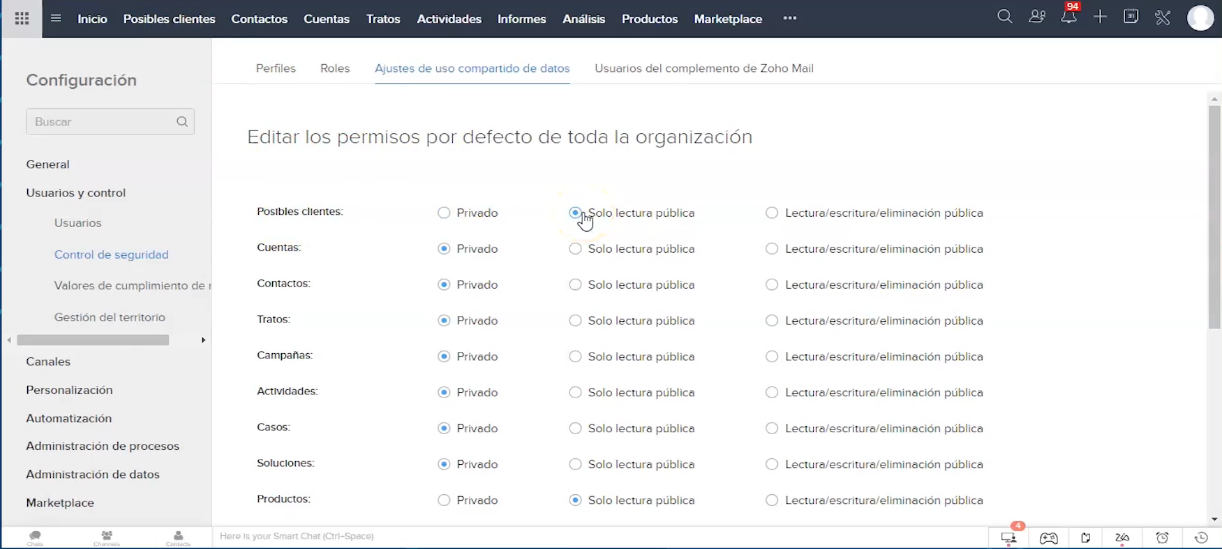Click the magnifier icon in the Buscar field
This screenshot has width=1222, height=549.
tap(182, 122)
